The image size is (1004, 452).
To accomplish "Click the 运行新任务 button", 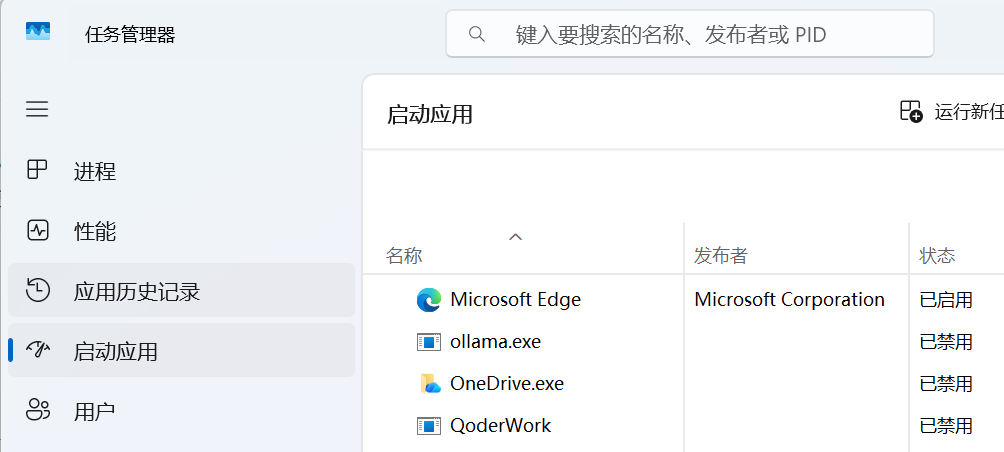I will [951, 111].
